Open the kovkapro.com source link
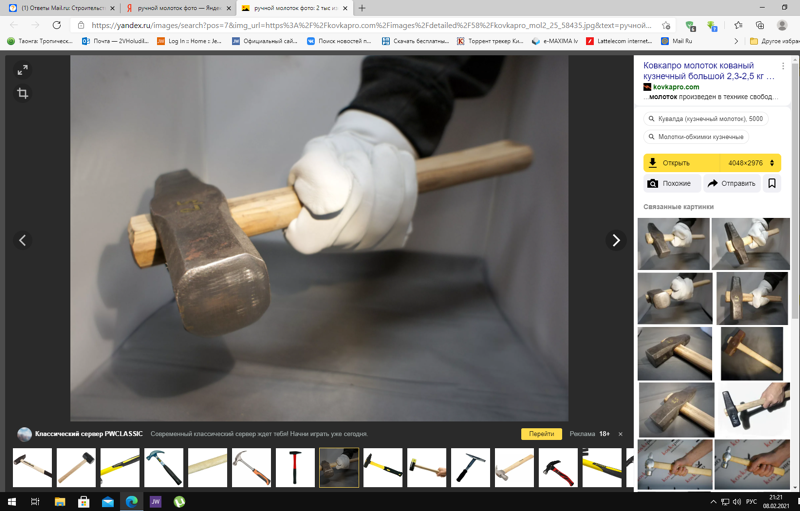Image resolution: width=800 pixels, height=511 pixels. click(676, 87)
